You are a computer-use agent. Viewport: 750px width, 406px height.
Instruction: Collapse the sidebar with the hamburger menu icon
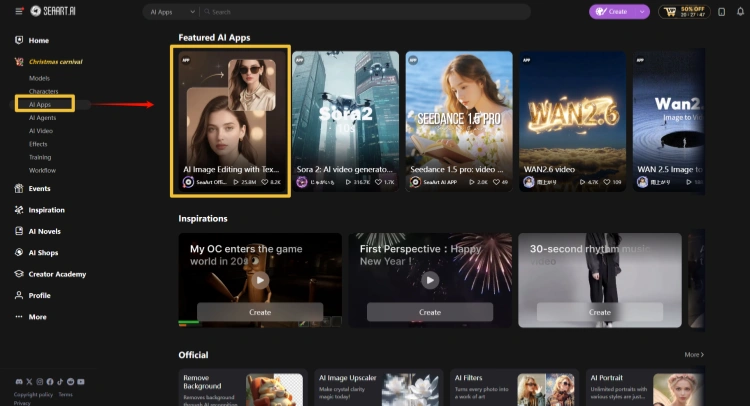[x=20, y=11]
